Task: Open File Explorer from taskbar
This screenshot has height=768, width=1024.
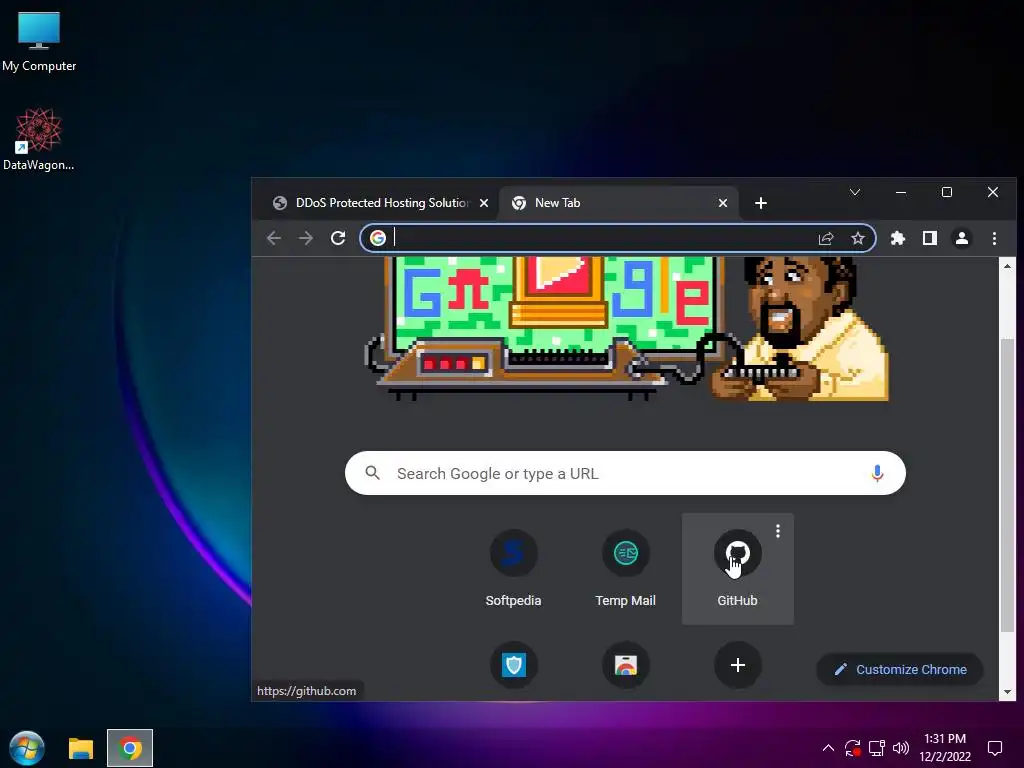Action: pos(81,748)
